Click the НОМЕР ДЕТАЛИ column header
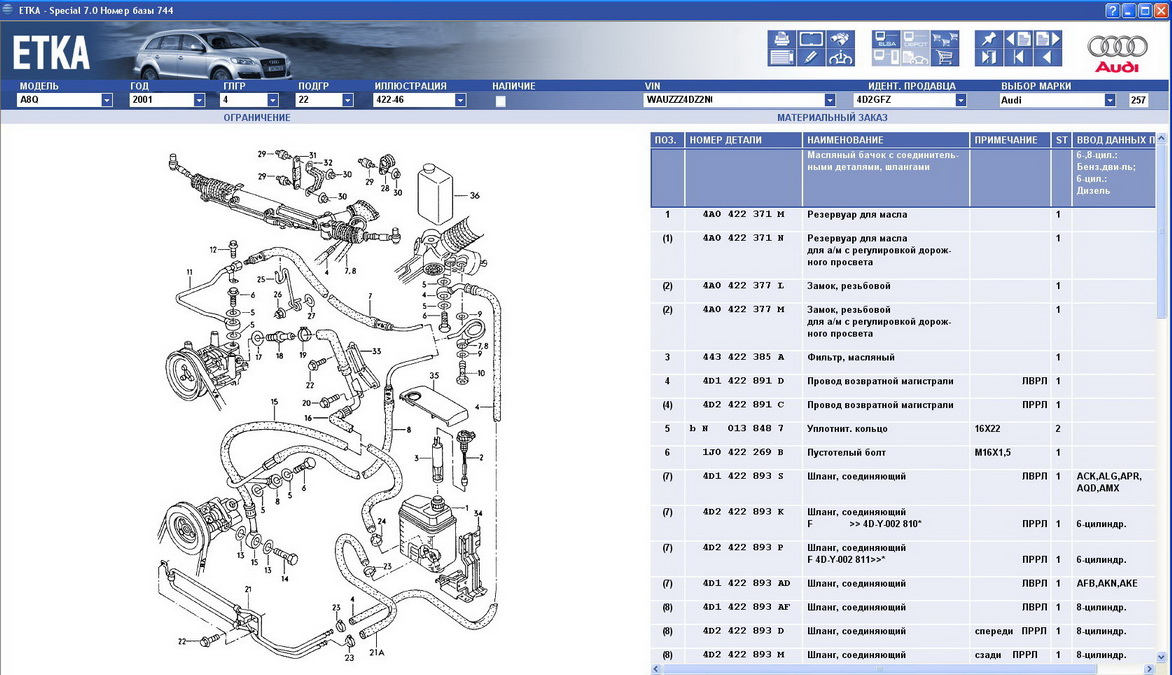This screenshot has height=675, width=1172. pos(725,140)
